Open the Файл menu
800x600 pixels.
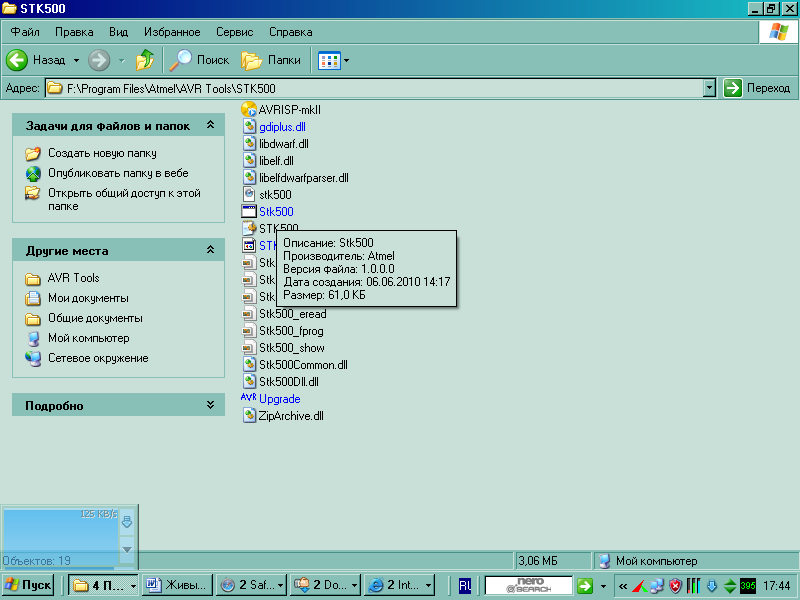click(x=25, y=32)
